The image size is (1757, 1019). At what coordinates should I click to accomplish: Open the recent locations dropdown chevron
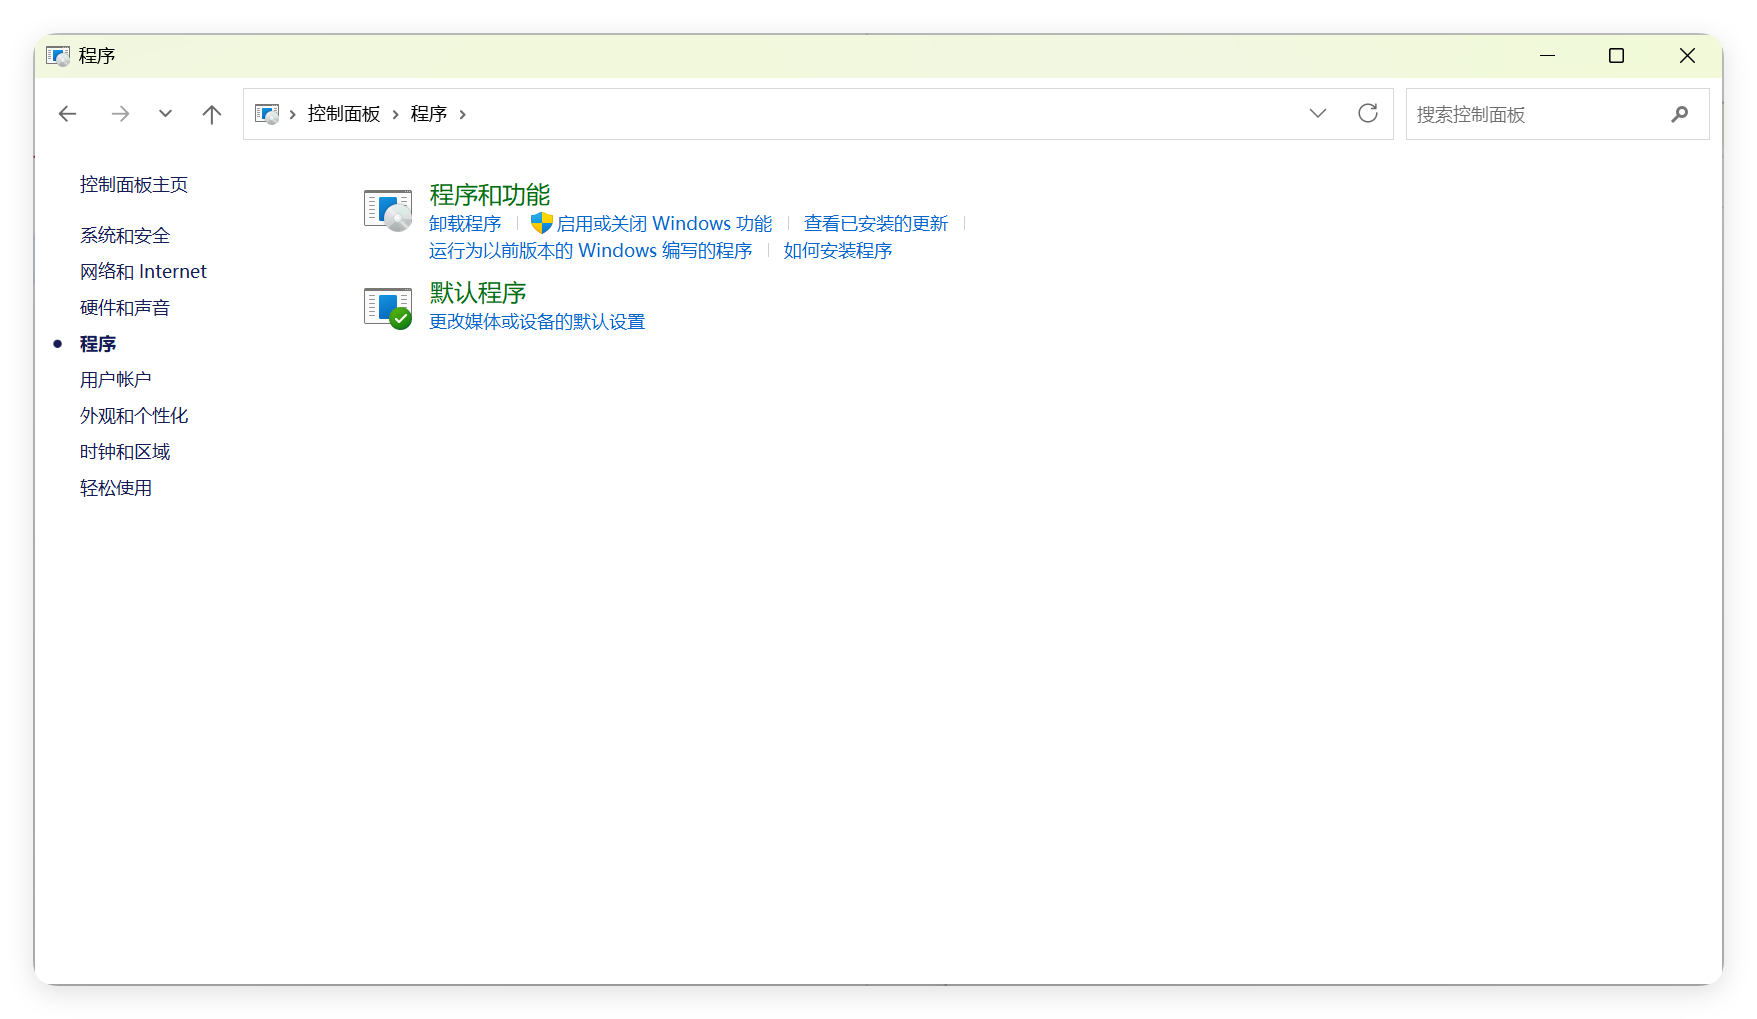165,114
